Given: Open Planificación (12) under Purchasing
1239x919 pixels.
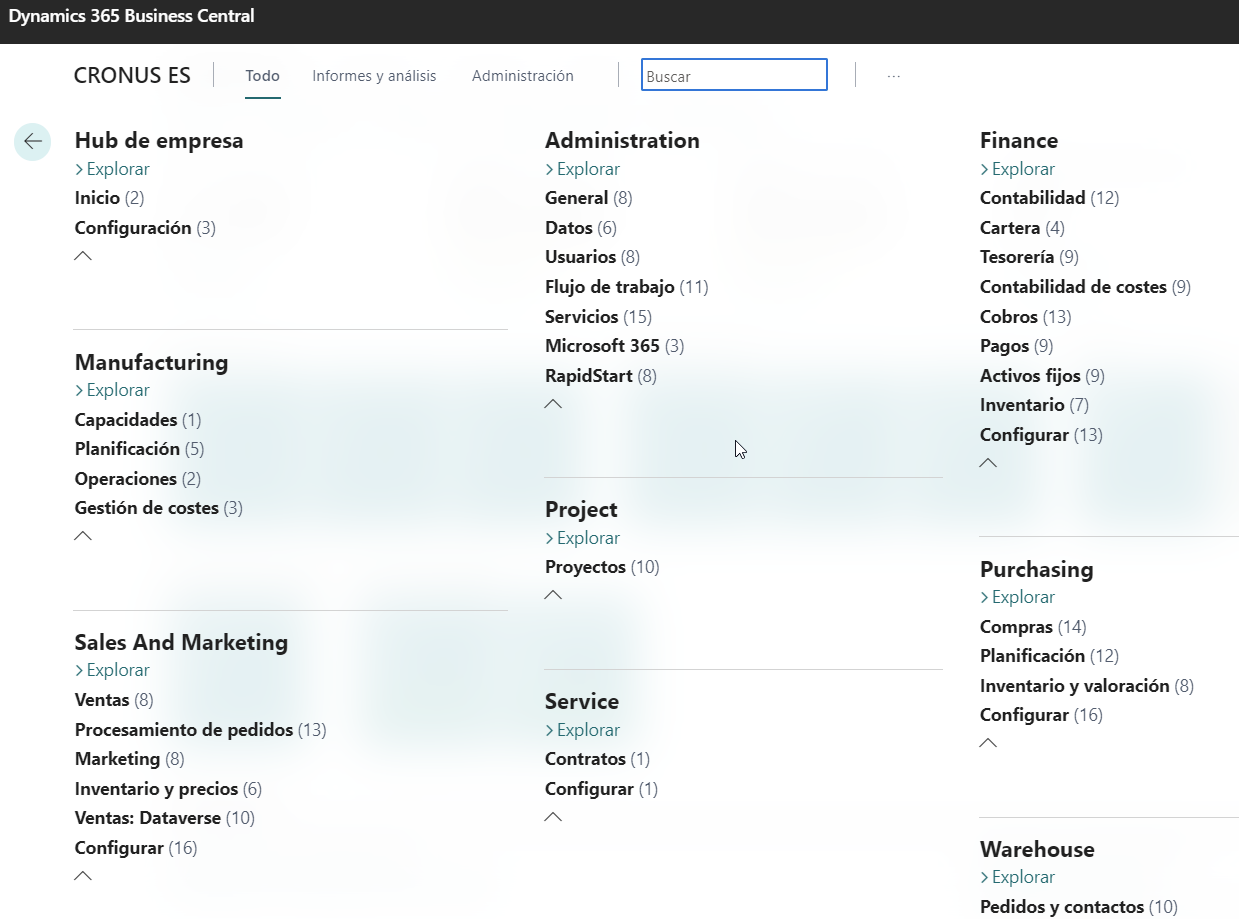Looking at the screenshot, I should 1049,656.
